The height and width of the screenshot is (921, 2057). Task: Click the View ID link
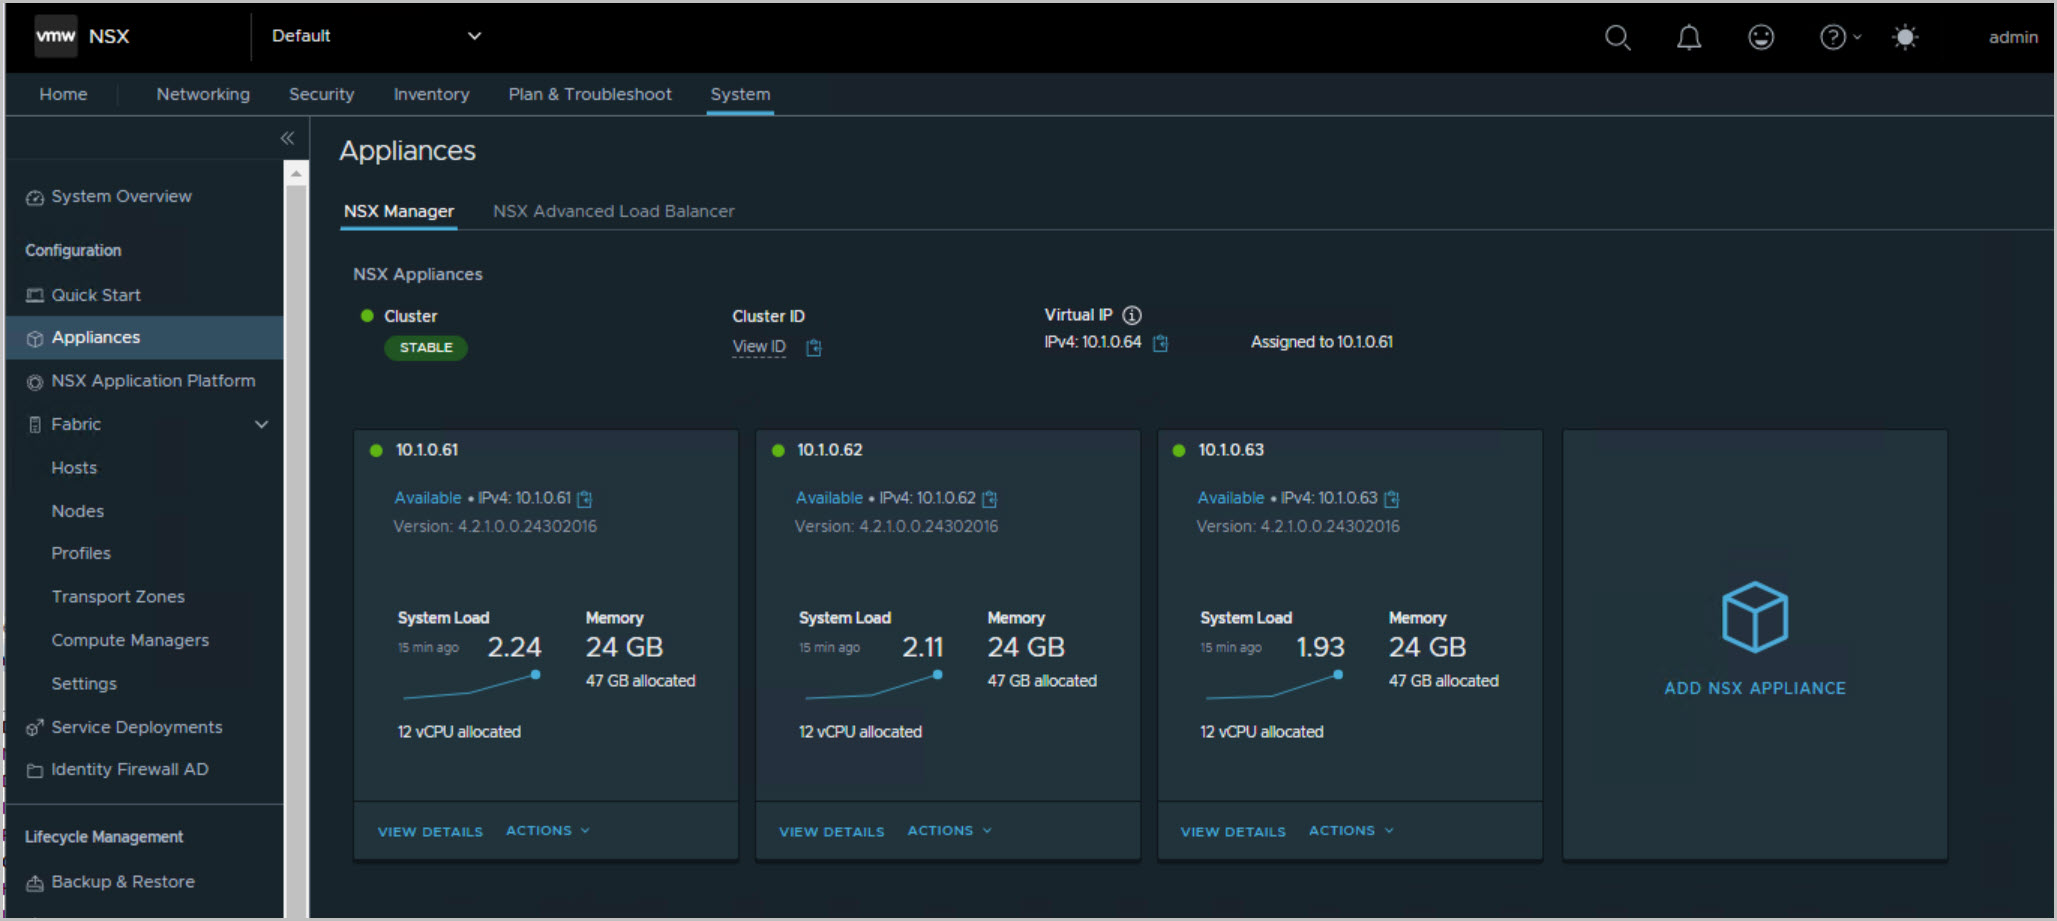(x=758, y=347)
